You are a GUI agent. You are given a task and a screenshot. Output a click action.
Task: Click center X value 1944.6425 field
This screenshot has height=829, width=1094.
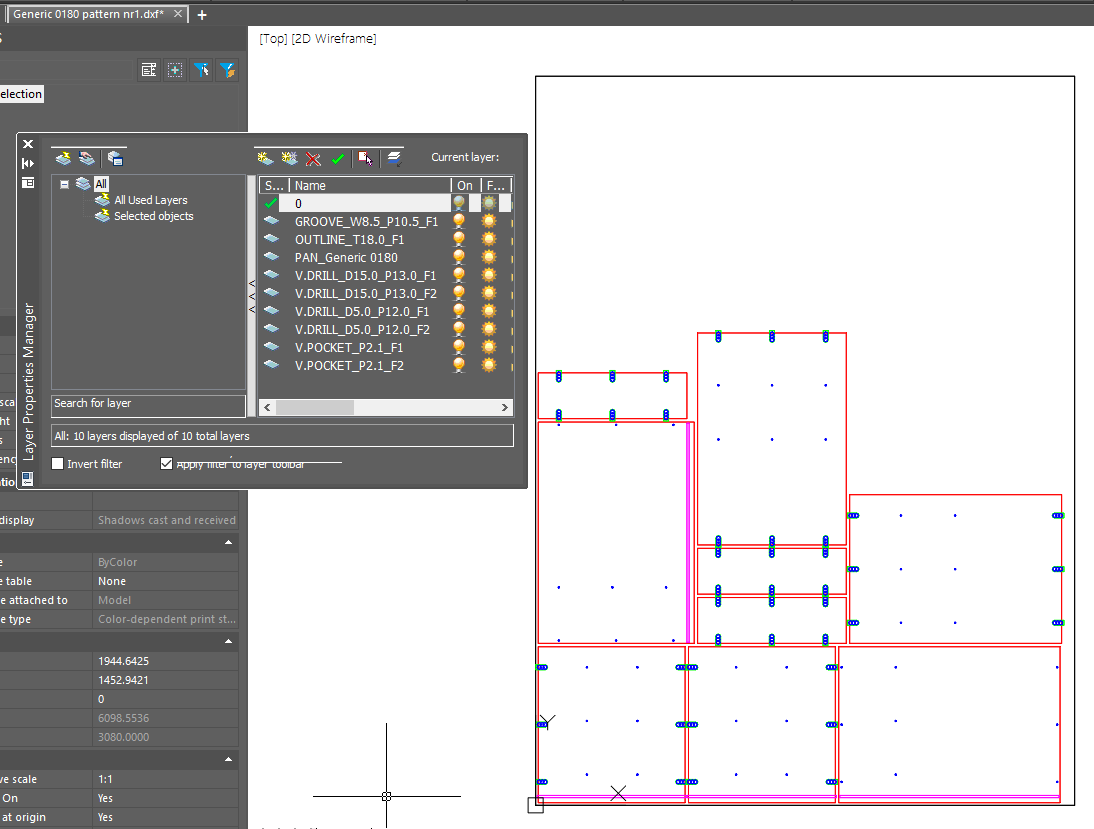[x=166, y=661]
